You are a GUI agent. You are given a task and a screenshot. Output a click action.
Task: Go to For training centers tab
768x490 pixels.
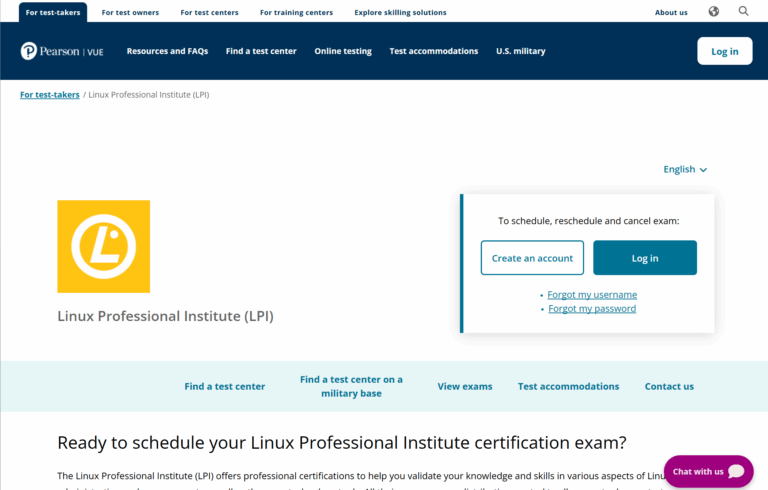pos(296,12)
